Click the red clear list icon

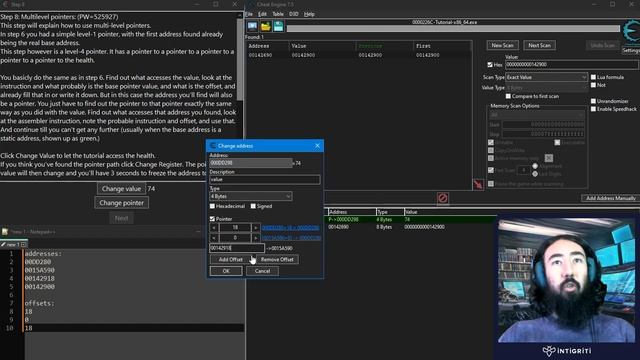coord(443,198)
